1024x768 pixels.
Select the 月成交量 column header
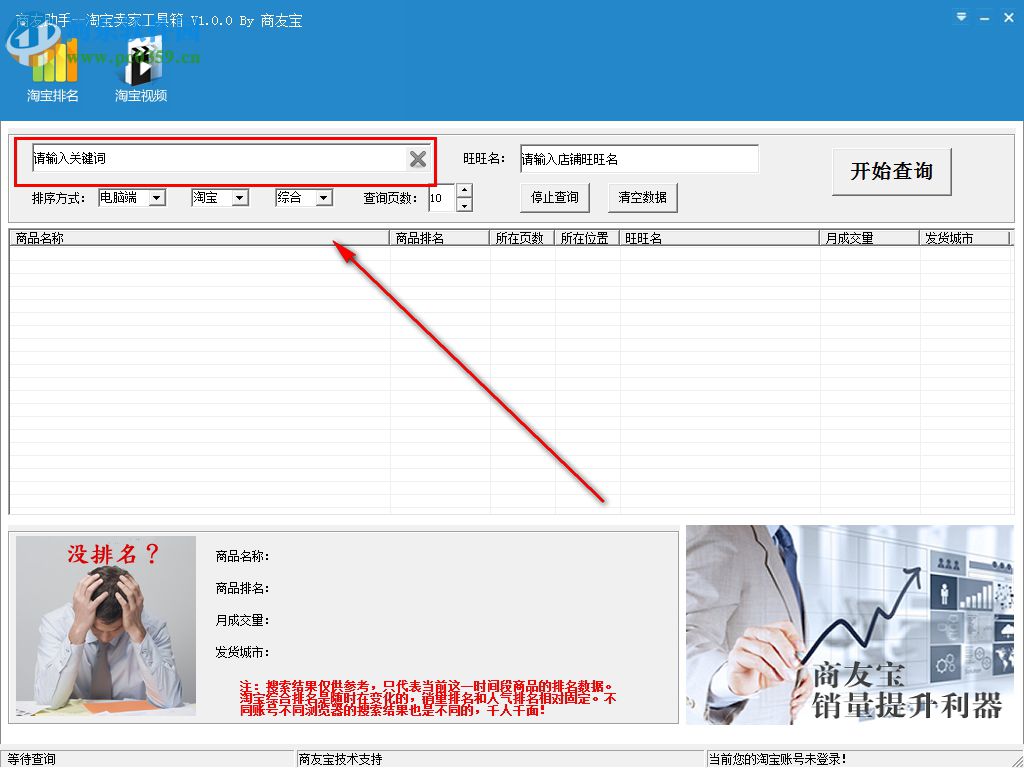pos(864,237)
